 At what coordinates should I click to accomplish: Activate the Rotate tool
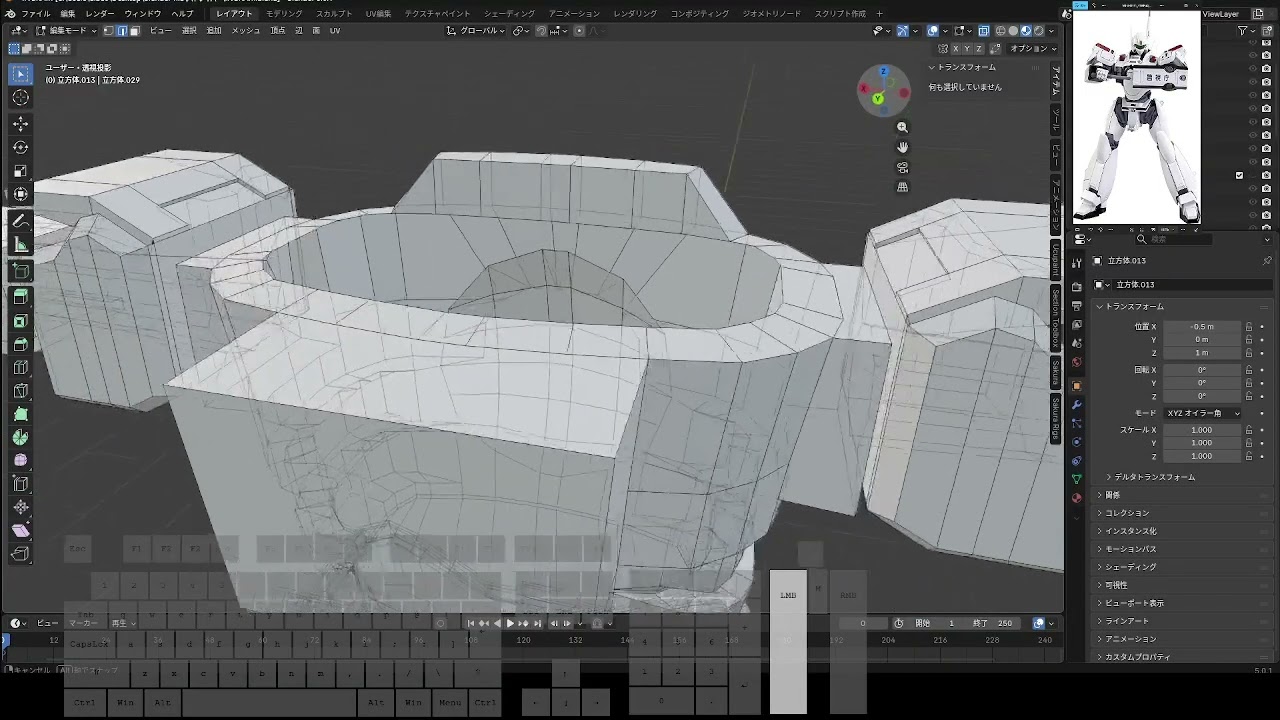point(21,147)
